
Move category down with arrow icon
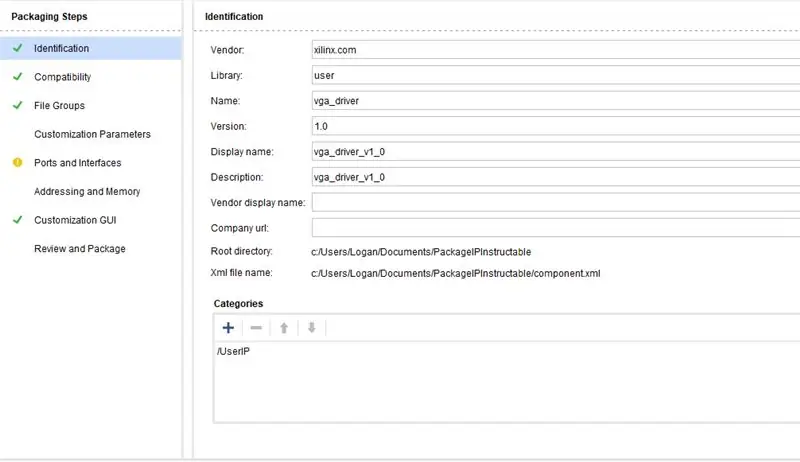click(x=312, y=328)
